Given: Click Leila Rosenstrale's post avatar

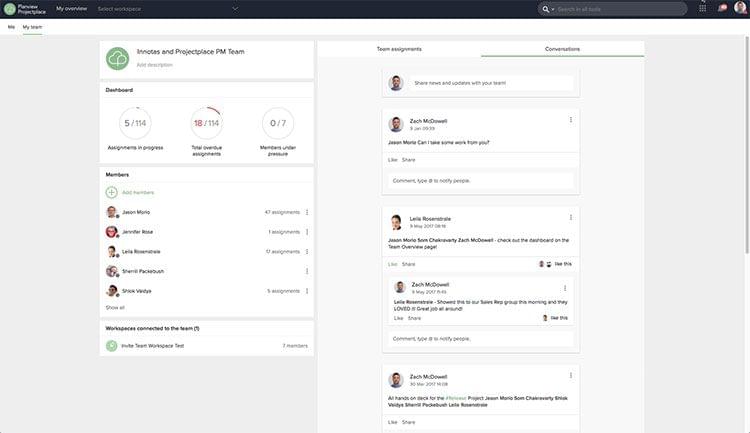Looking at the screenshot, I should (x=396, y=222).
